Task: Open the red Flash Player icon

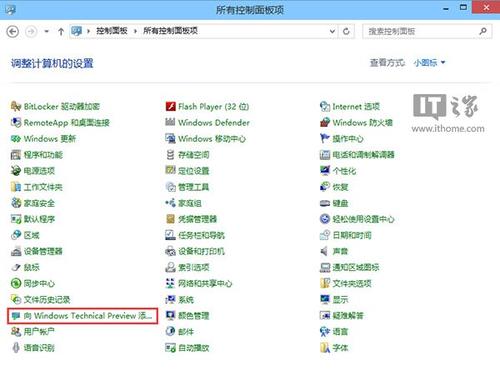Action: point(170,106)
